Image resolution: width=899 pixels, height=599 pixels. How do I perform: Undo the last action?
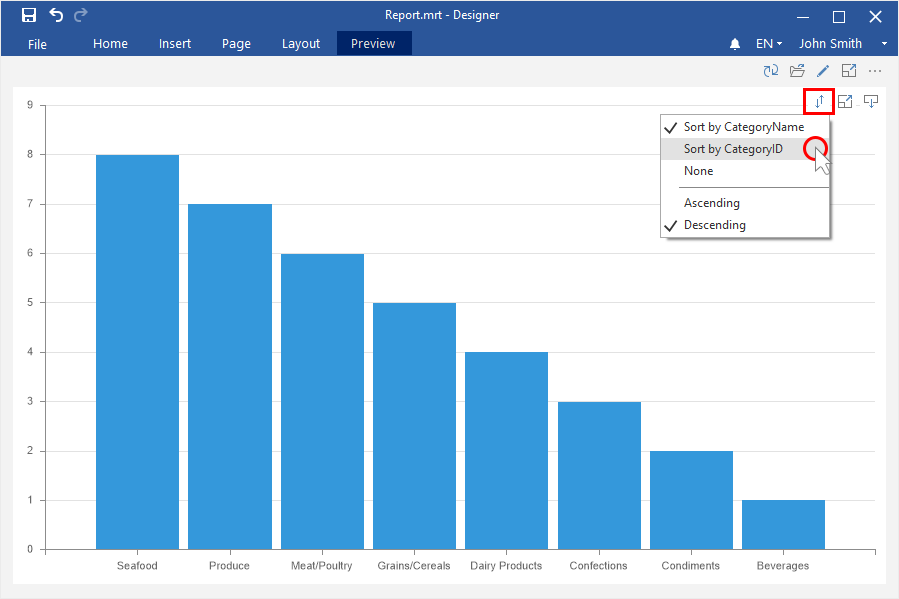pos(56,15)
